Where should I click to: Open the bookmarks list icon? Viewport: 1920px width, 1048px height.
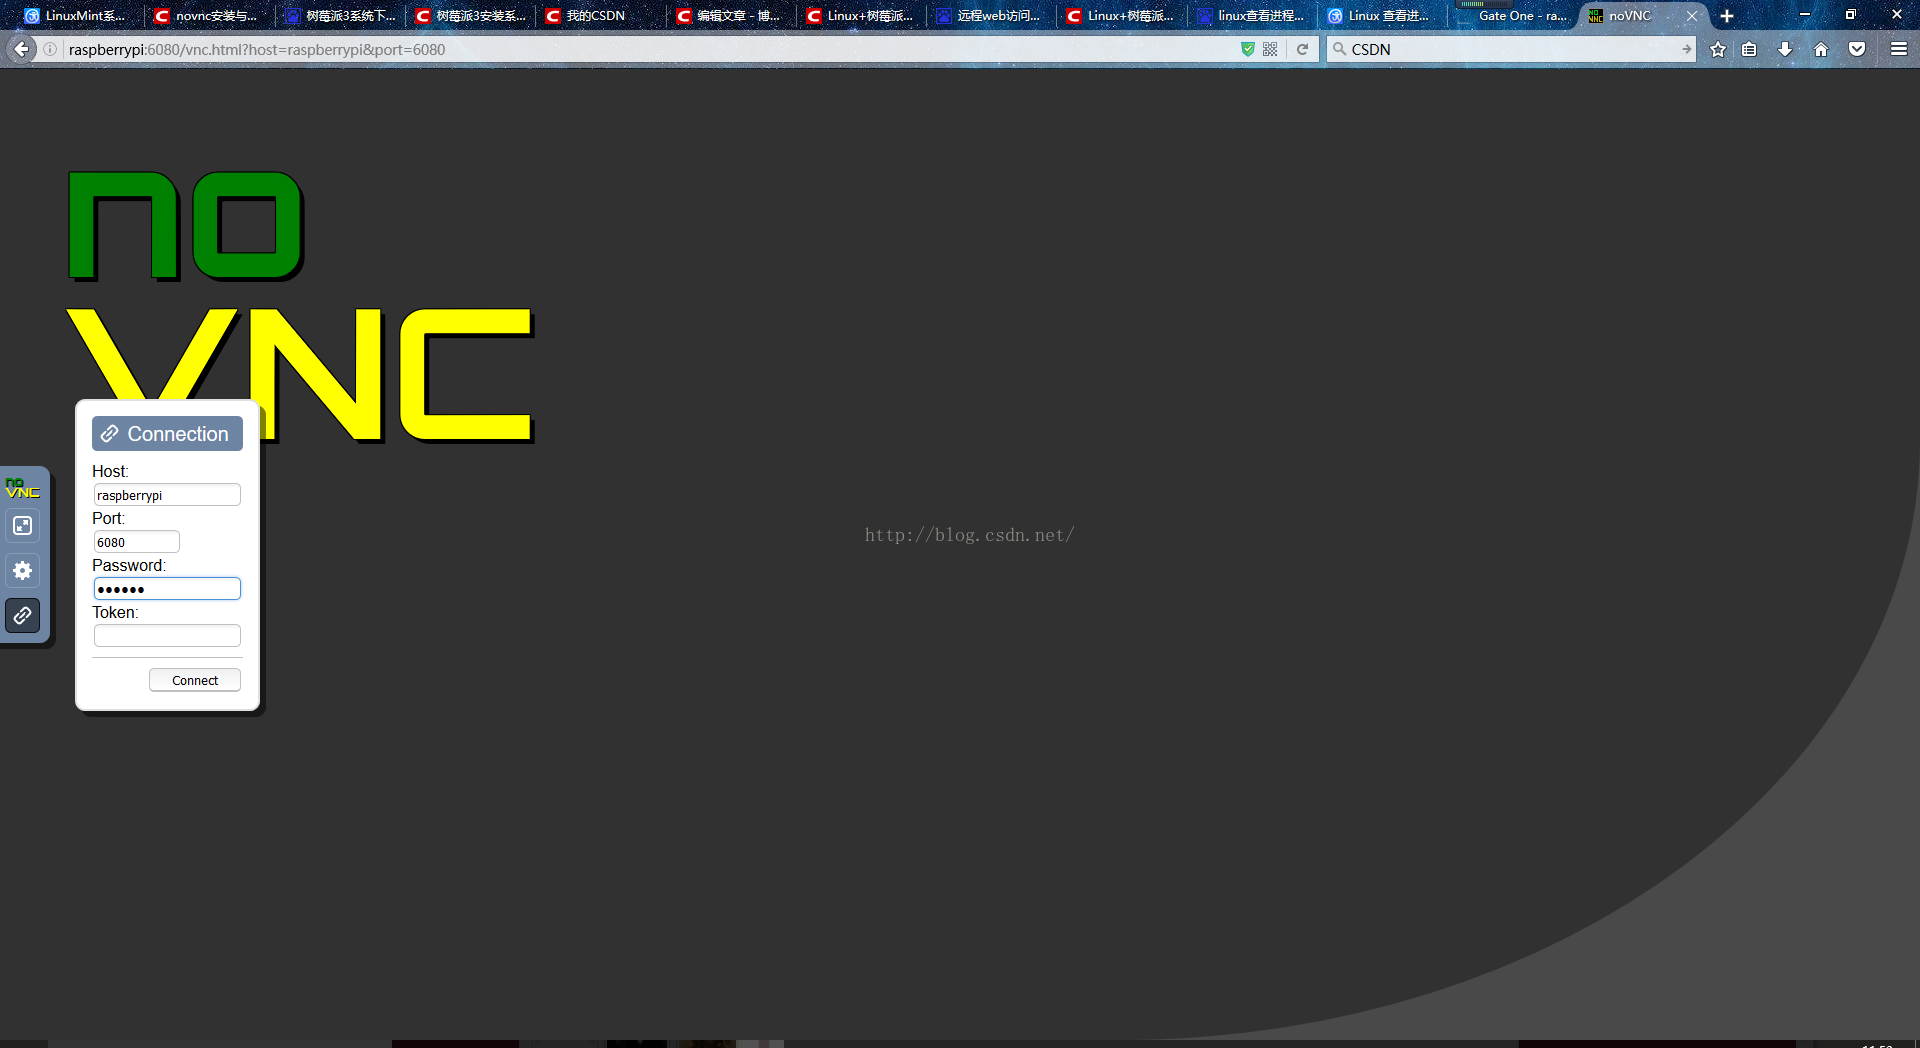pos(1749,49)
